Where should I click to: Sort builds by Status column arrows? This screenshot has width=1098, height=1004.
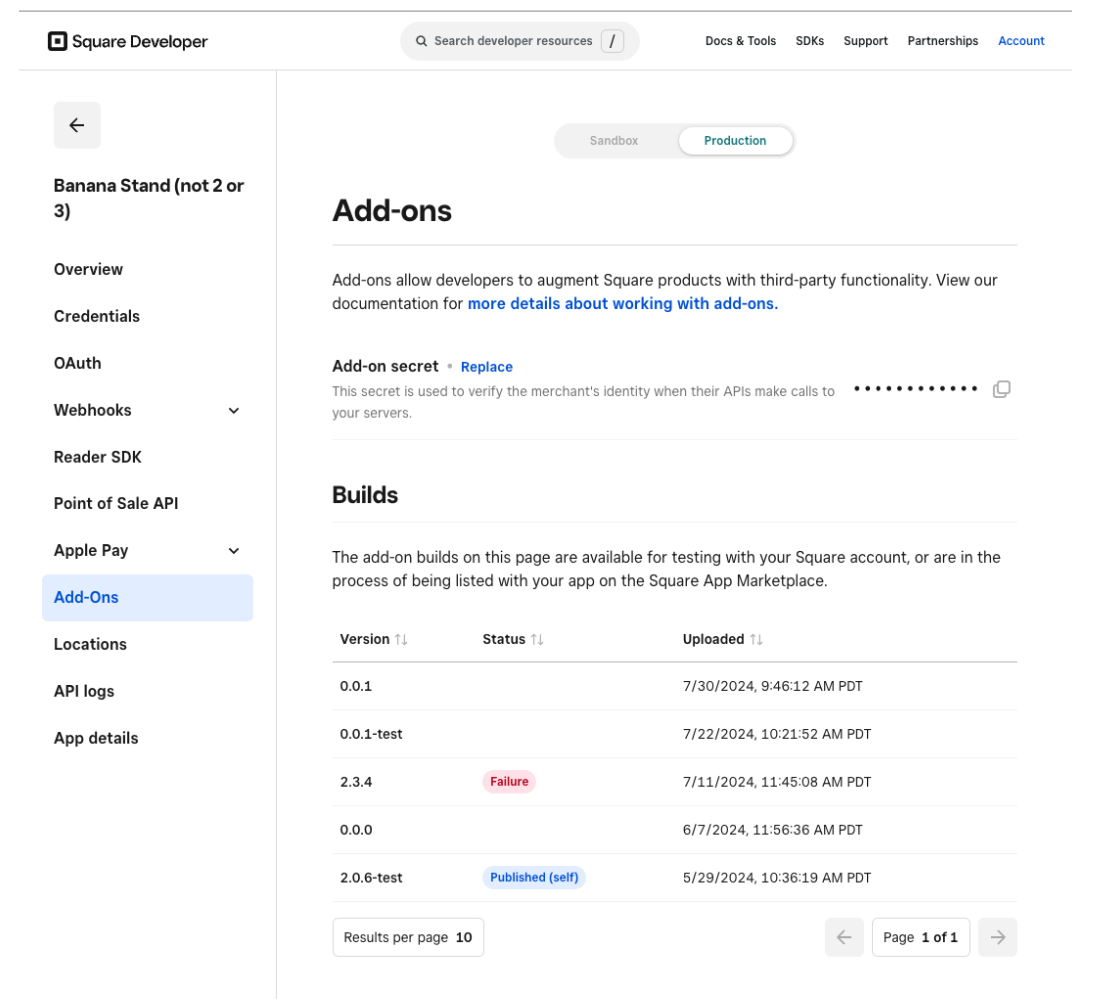537,639
